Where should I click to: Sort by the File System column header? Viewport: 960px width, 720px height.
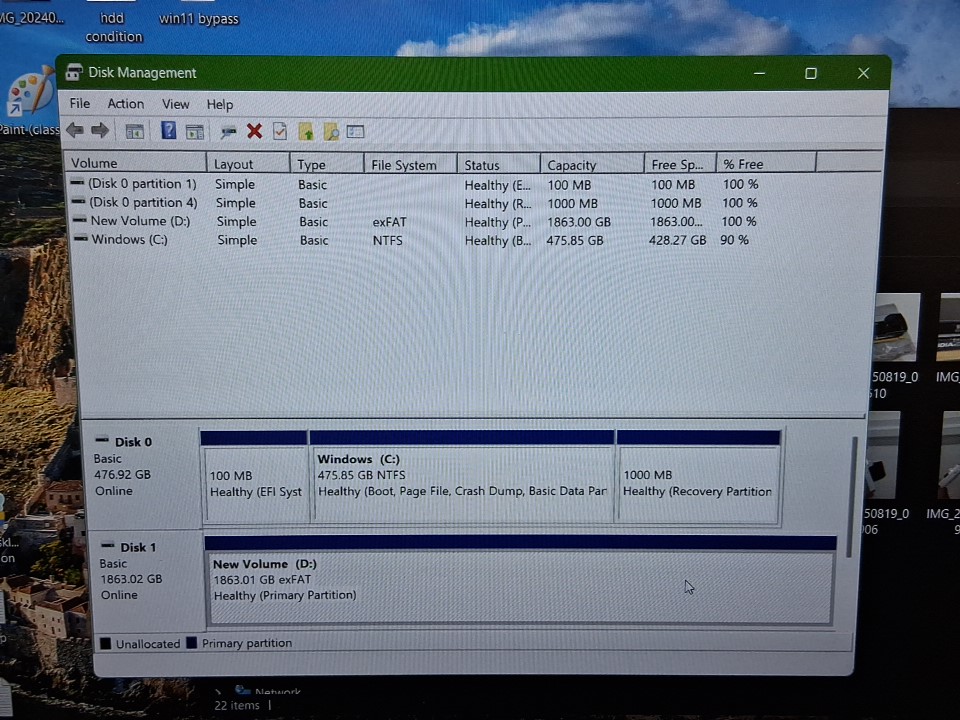coord(411,165)
